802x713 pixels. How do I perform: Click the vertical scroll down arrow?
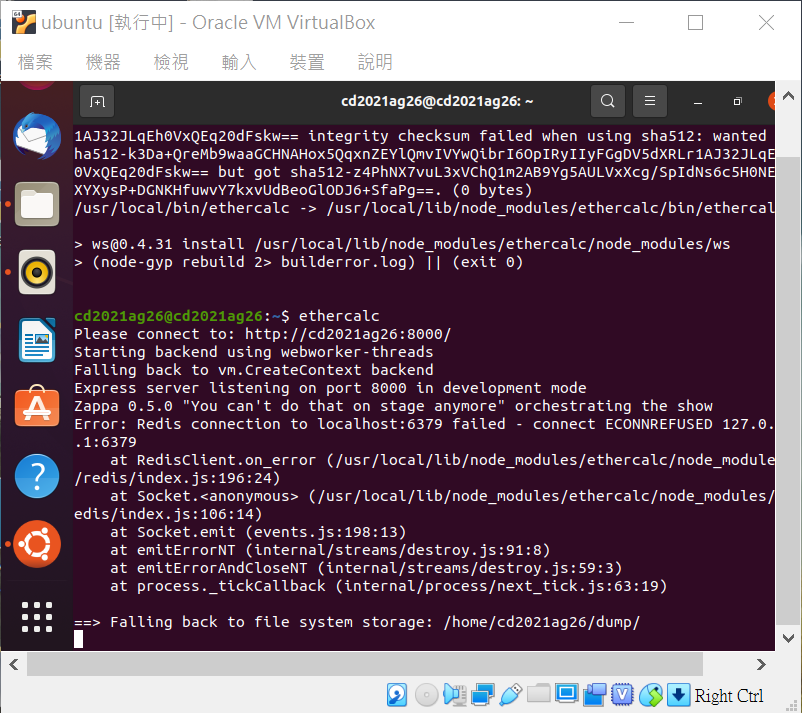click(x=788, y=638)
